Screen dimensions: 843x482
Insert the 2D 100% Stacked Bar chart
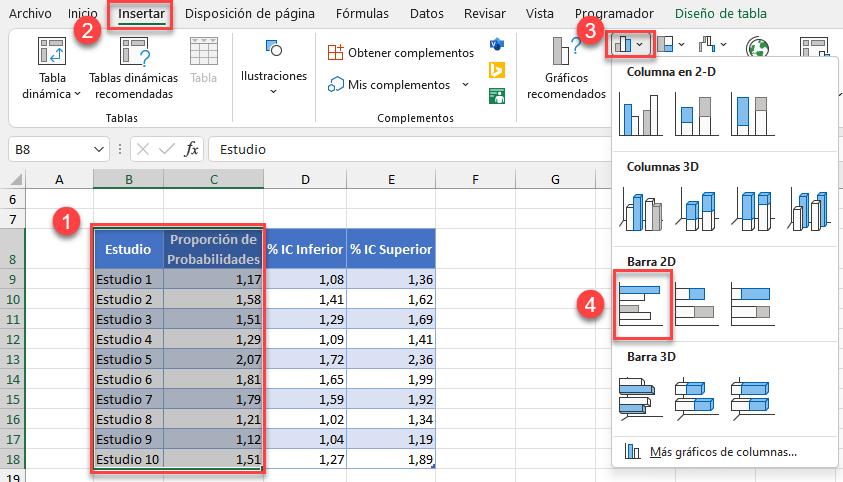[752, 304]
